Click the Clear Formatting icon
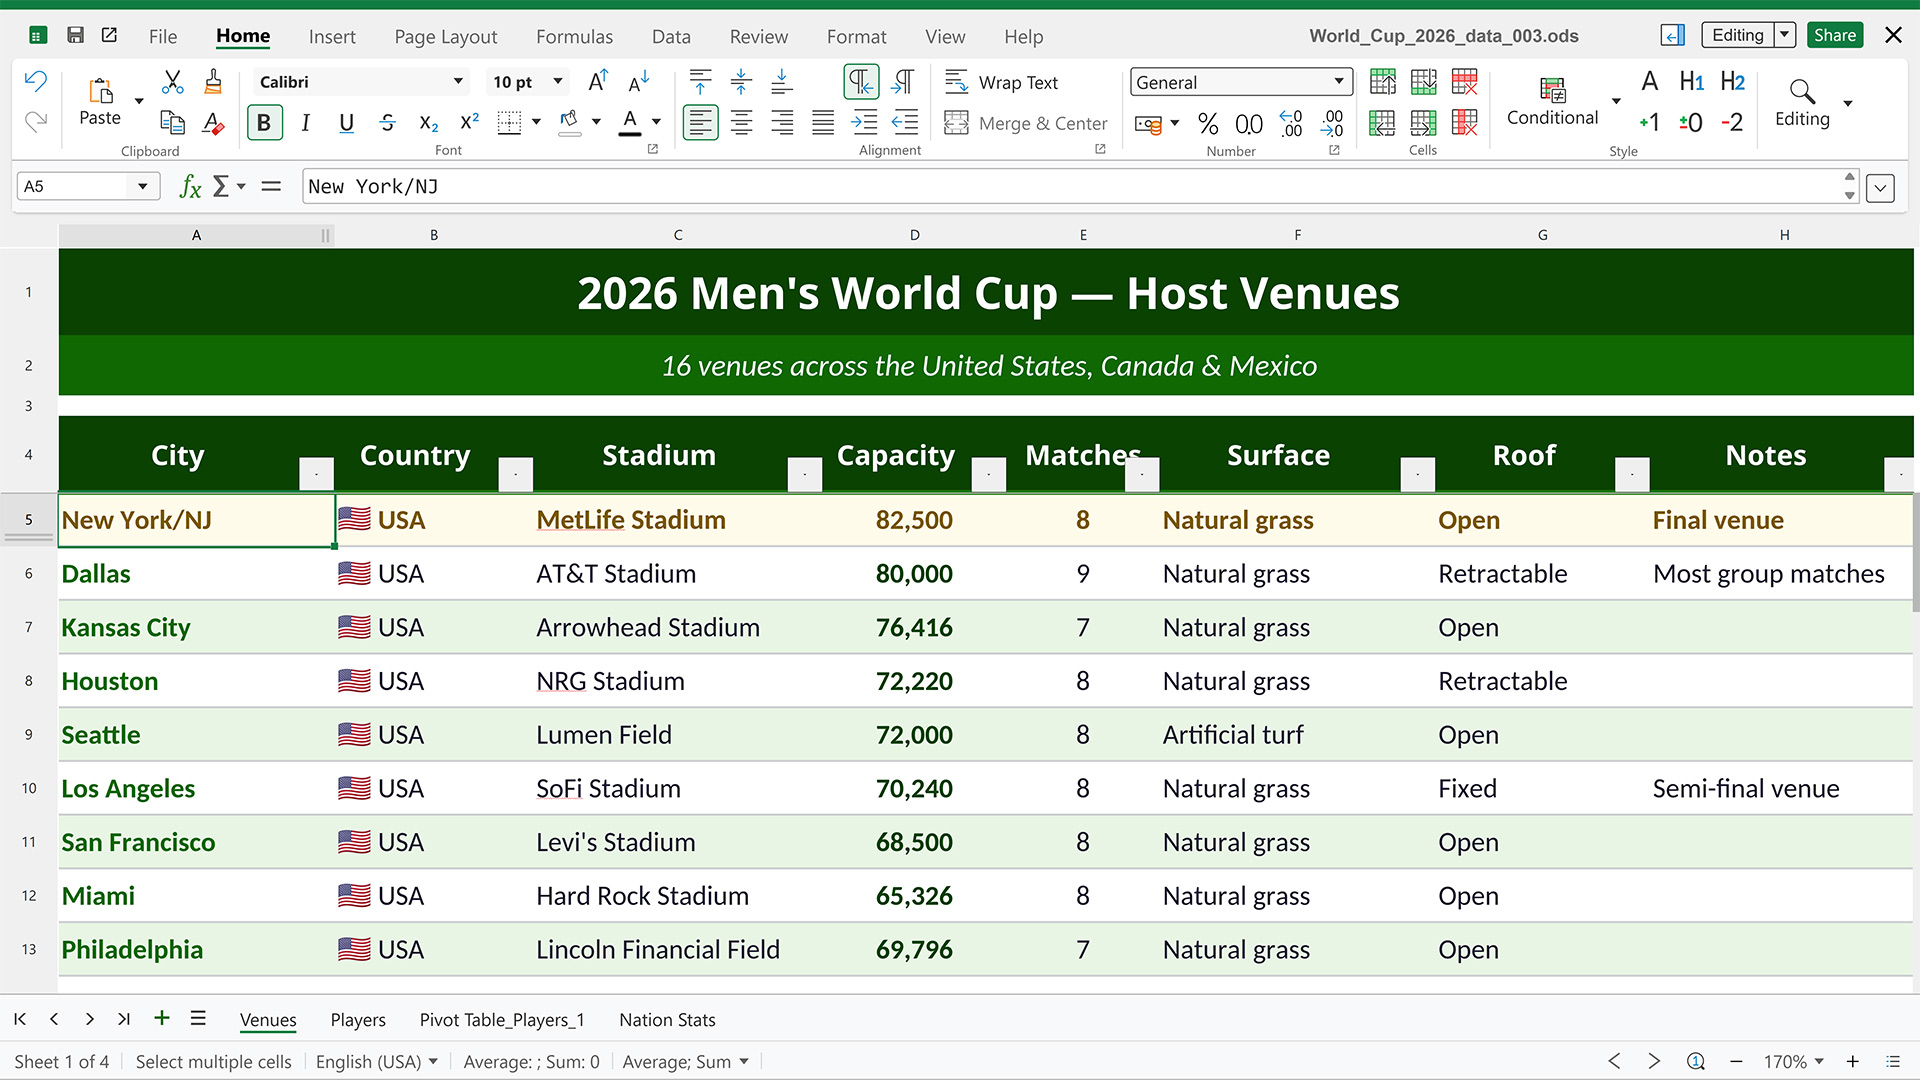The width and height of the screenshot is (1920, 1080). click(213, 122)
